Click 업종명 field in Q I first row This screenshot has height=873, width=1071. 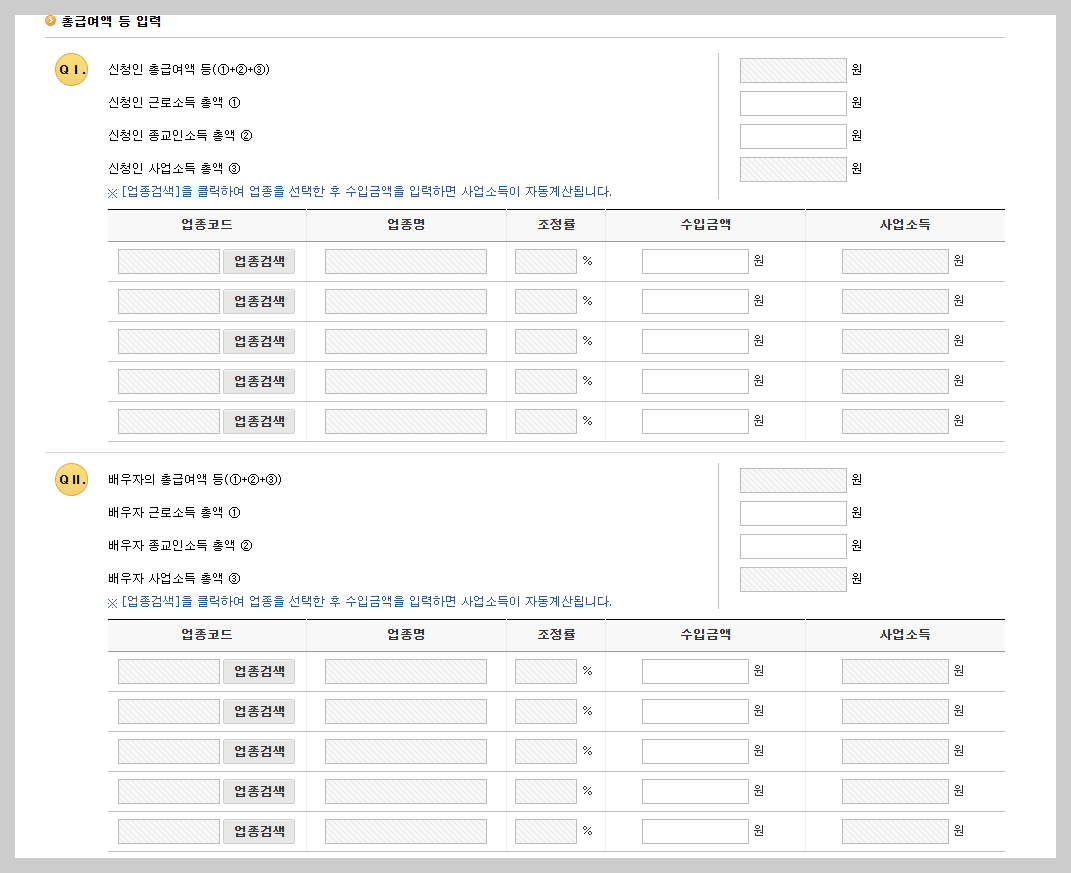pyautogui.click(x=406, y=262)
